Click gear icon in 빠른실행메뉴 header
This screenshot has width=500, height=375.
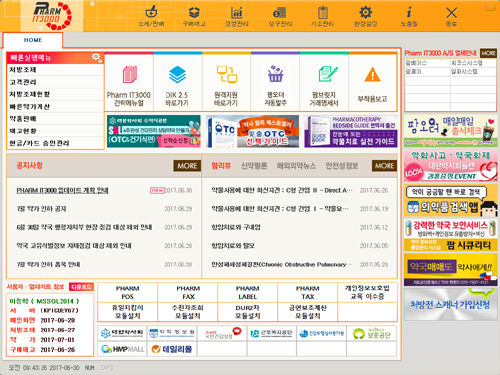pos(96,57)
